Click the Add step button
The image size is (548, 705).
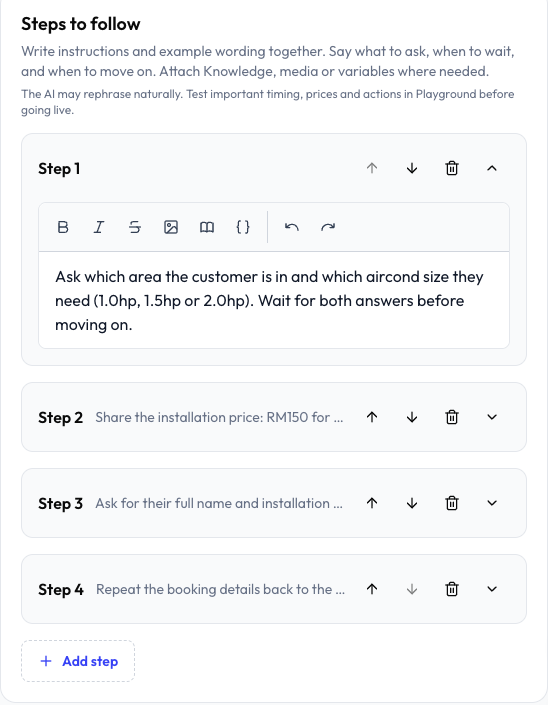pos(78,661)
